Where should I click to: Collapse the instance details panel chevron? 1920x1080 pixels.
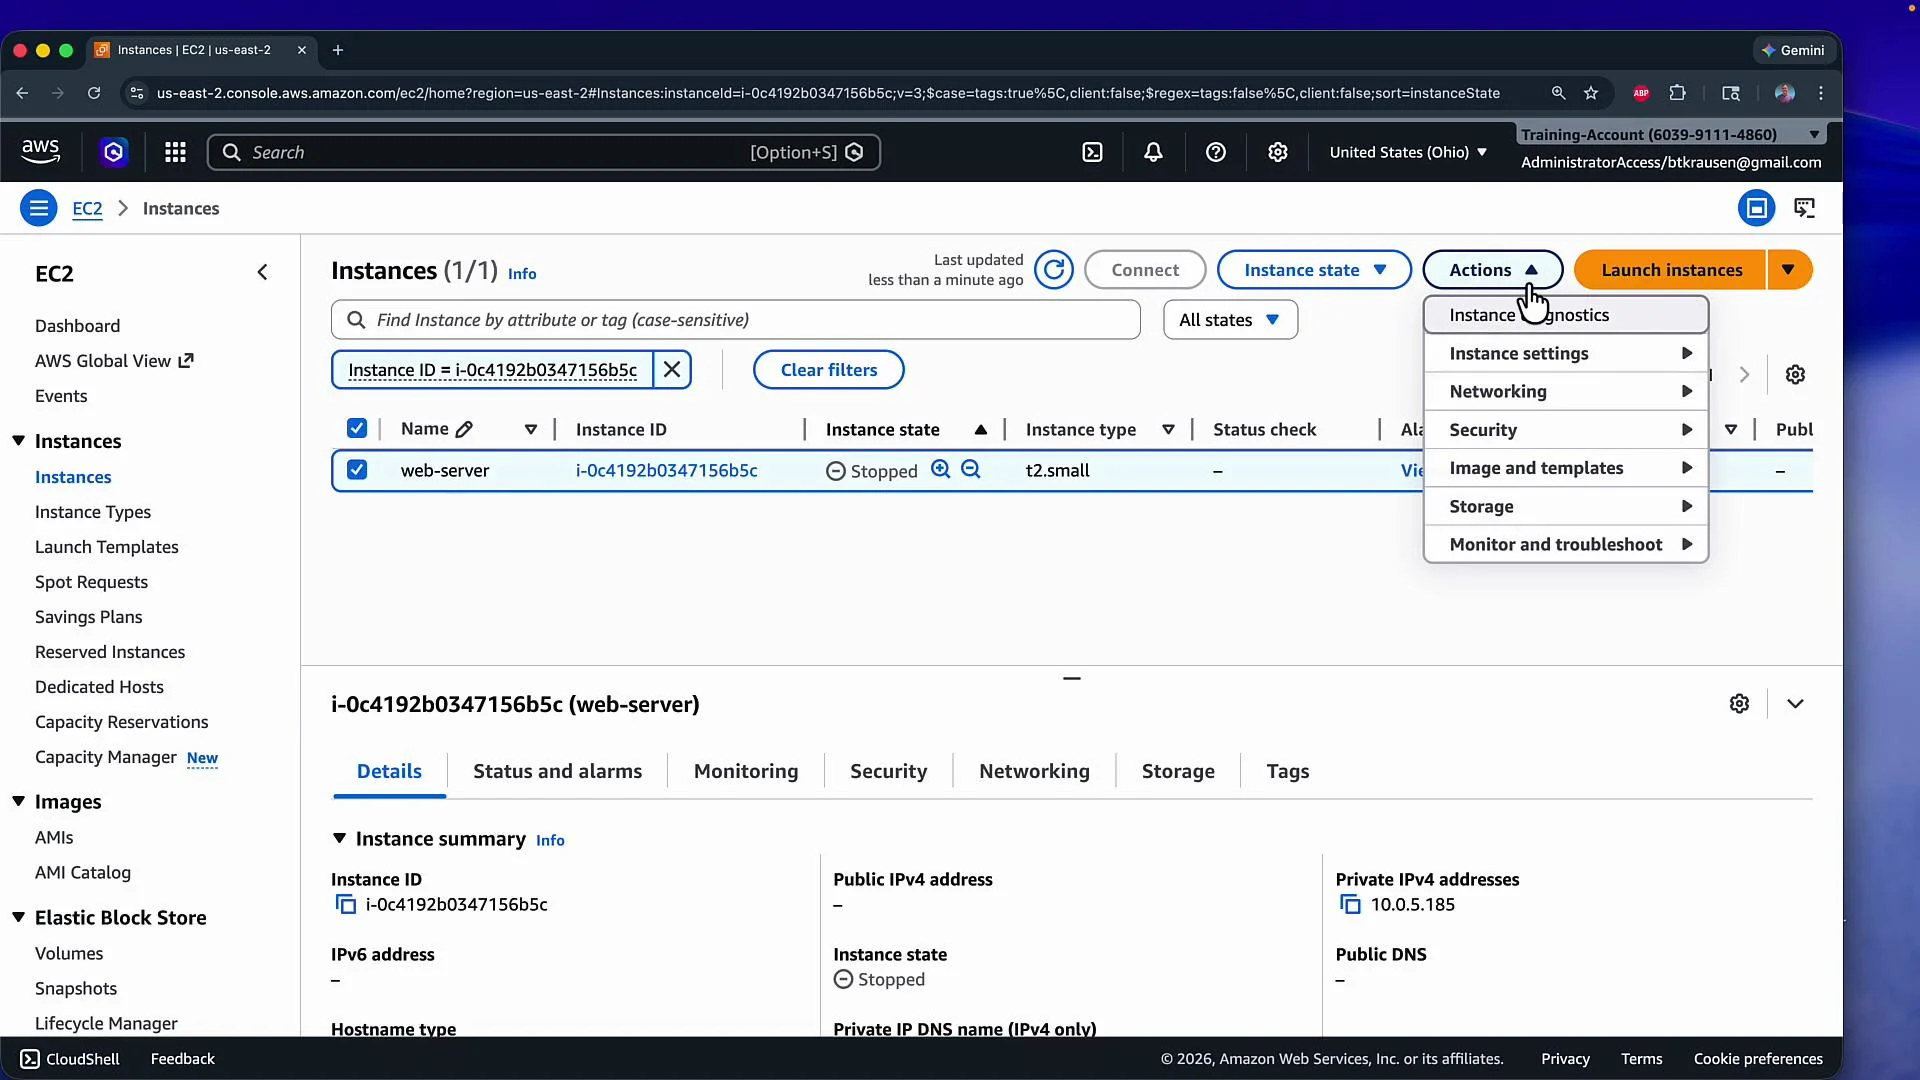(x=1795, y=704)
